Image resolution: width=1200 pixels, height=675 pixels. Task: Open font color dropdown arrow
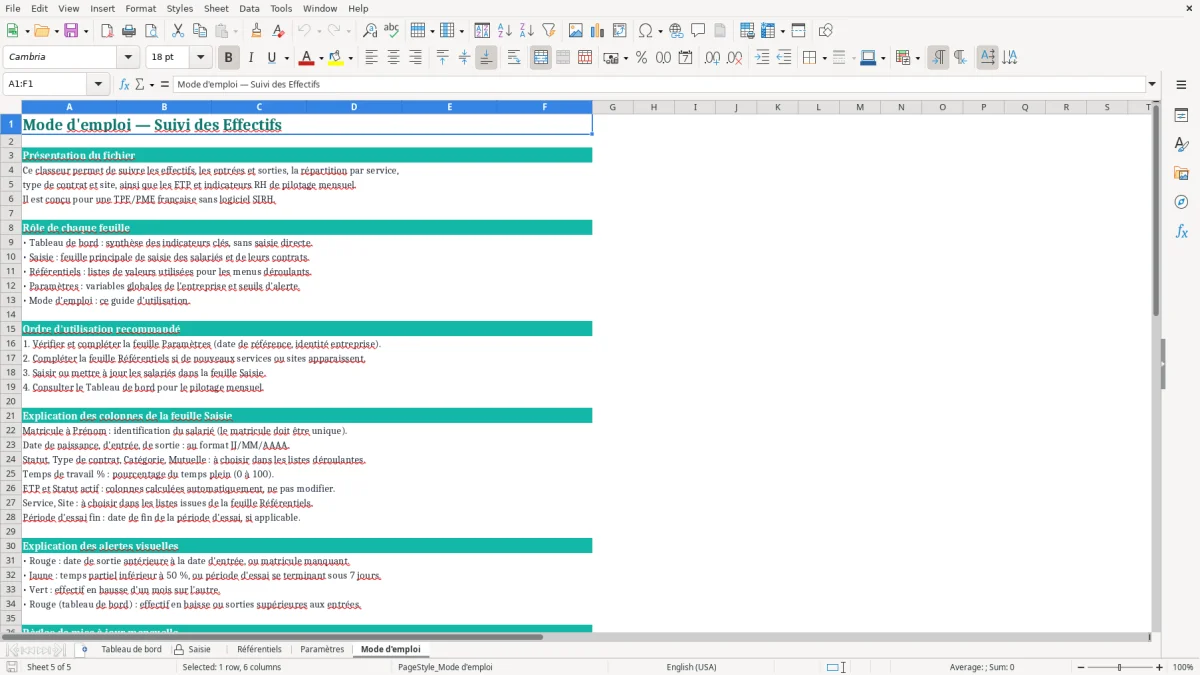pyautogui.click(x=321, y=58)
